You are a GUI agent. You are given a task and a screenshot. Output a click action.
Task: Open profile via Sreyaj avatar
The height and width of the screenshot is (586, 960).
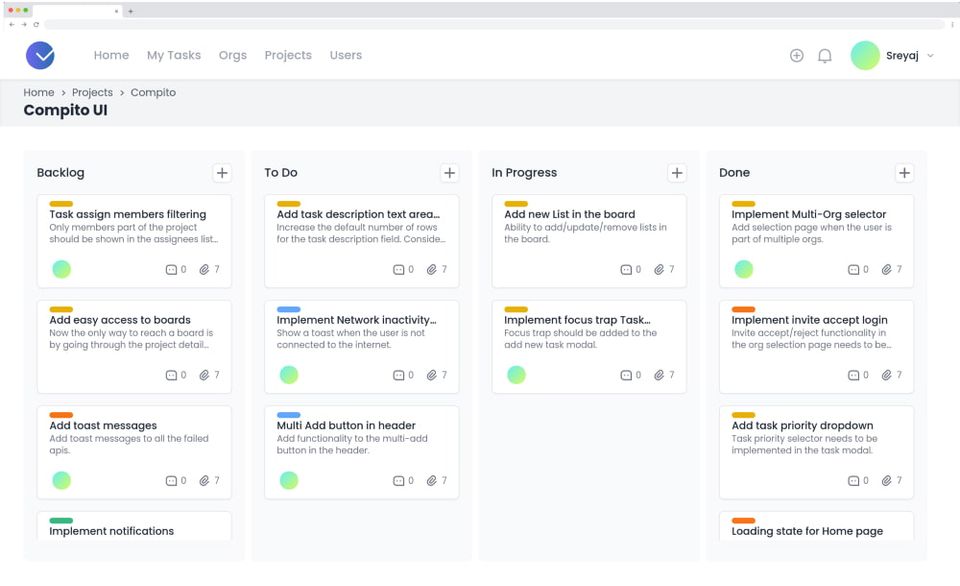click(865, 56)
